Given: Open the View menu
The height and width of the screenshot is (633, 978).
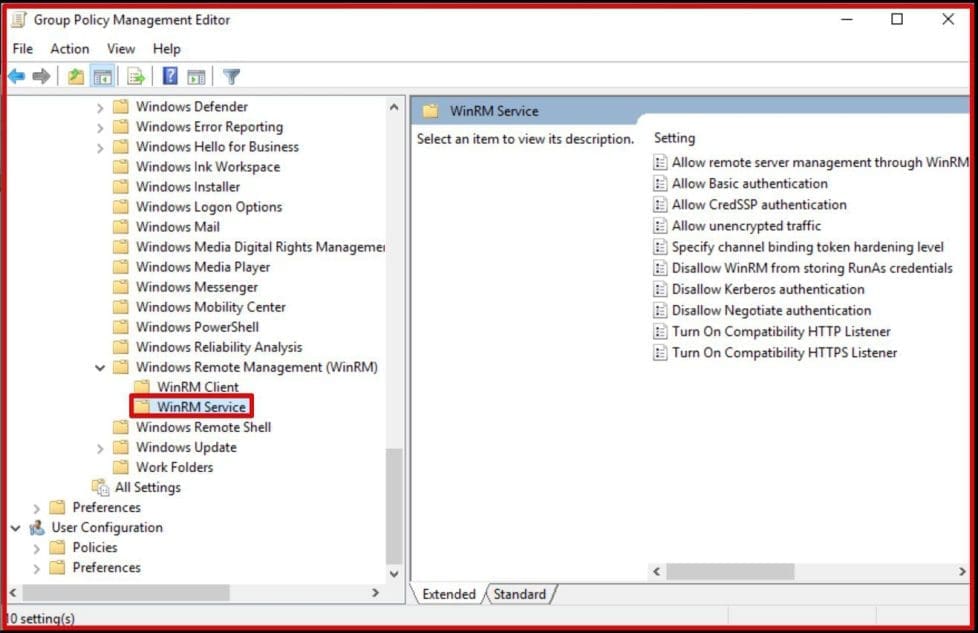Looking at the screenshot, I should (x=120, y=48).
